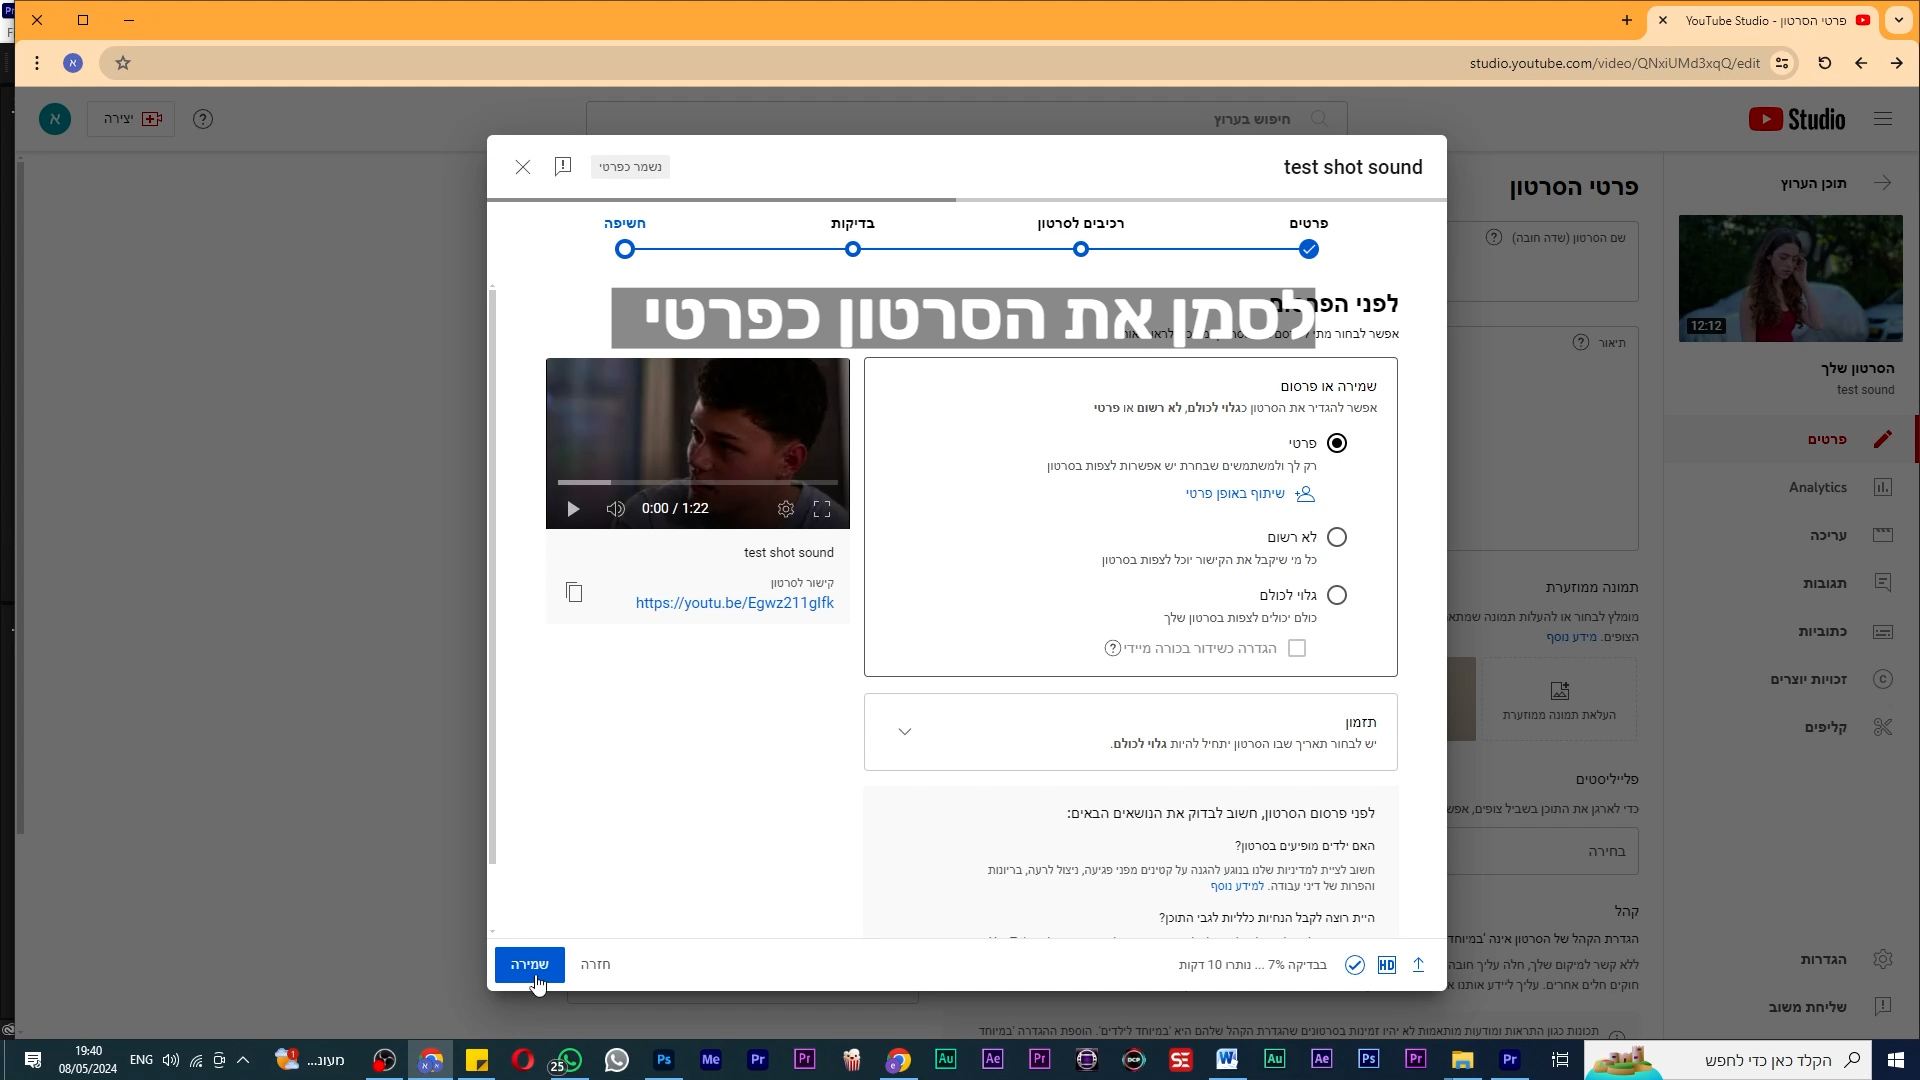Open the Chrome tab search dropdown
Image resolution: width=1920 pixels, height=1080 pixels.
(1898, 20)
